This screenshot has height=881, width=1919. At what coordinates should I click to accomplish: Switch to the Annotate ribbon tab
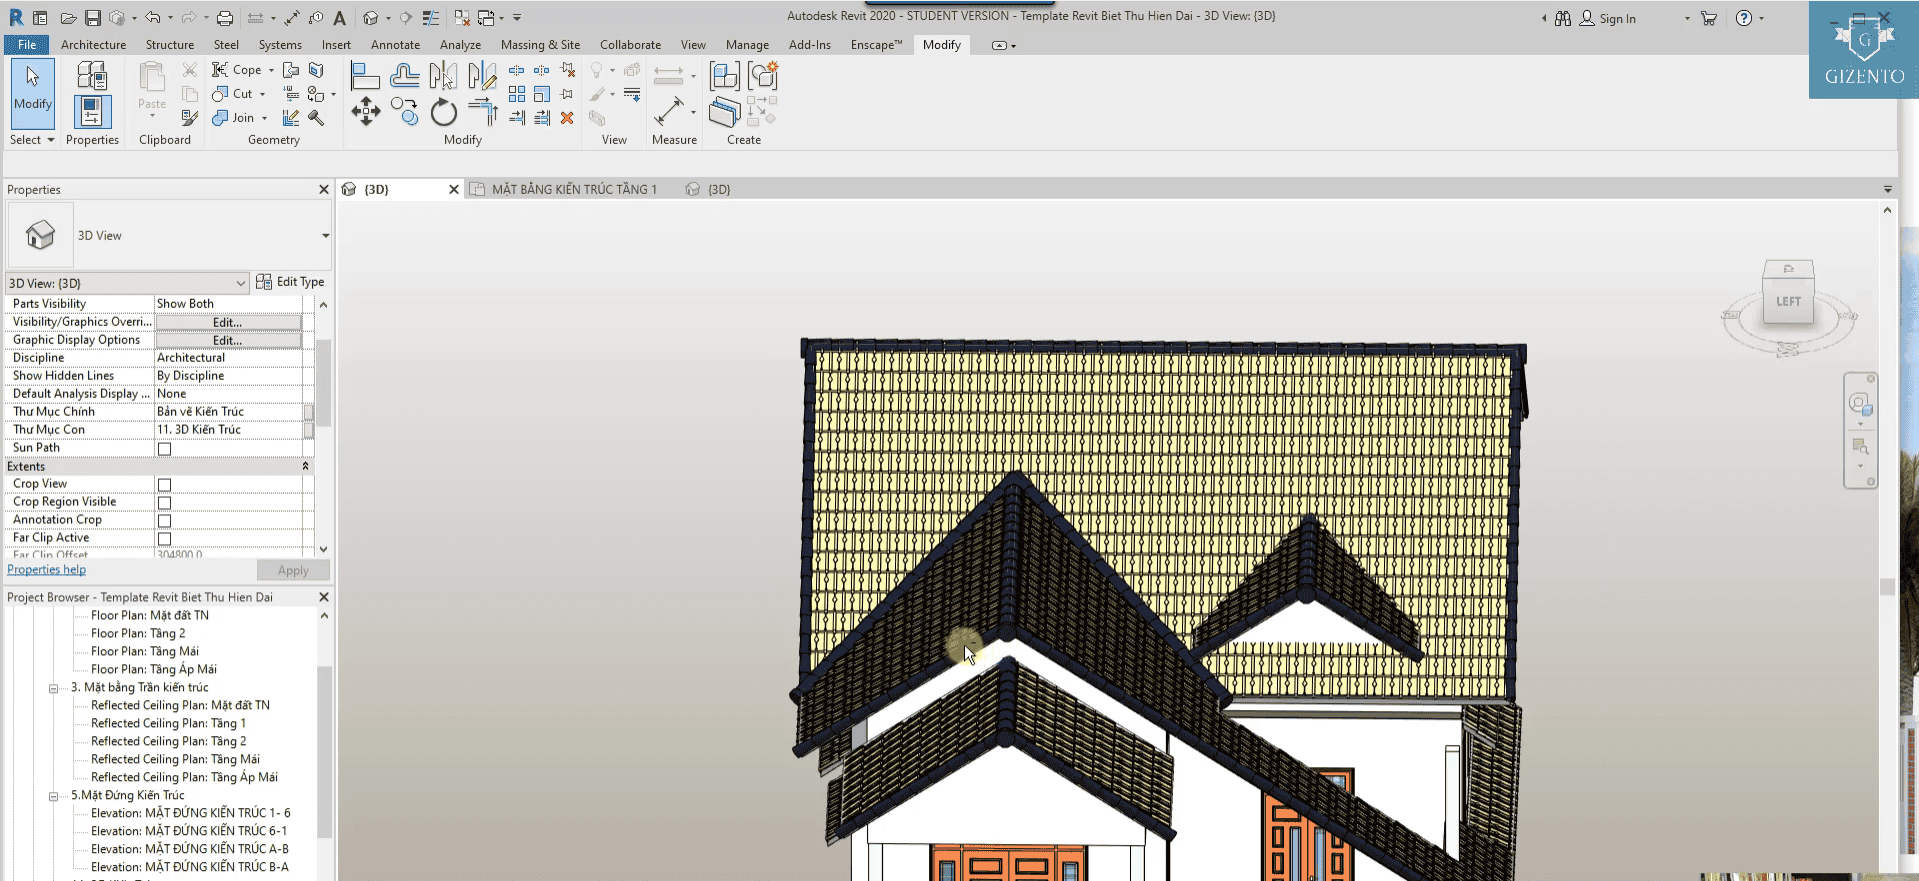(395, 45)
